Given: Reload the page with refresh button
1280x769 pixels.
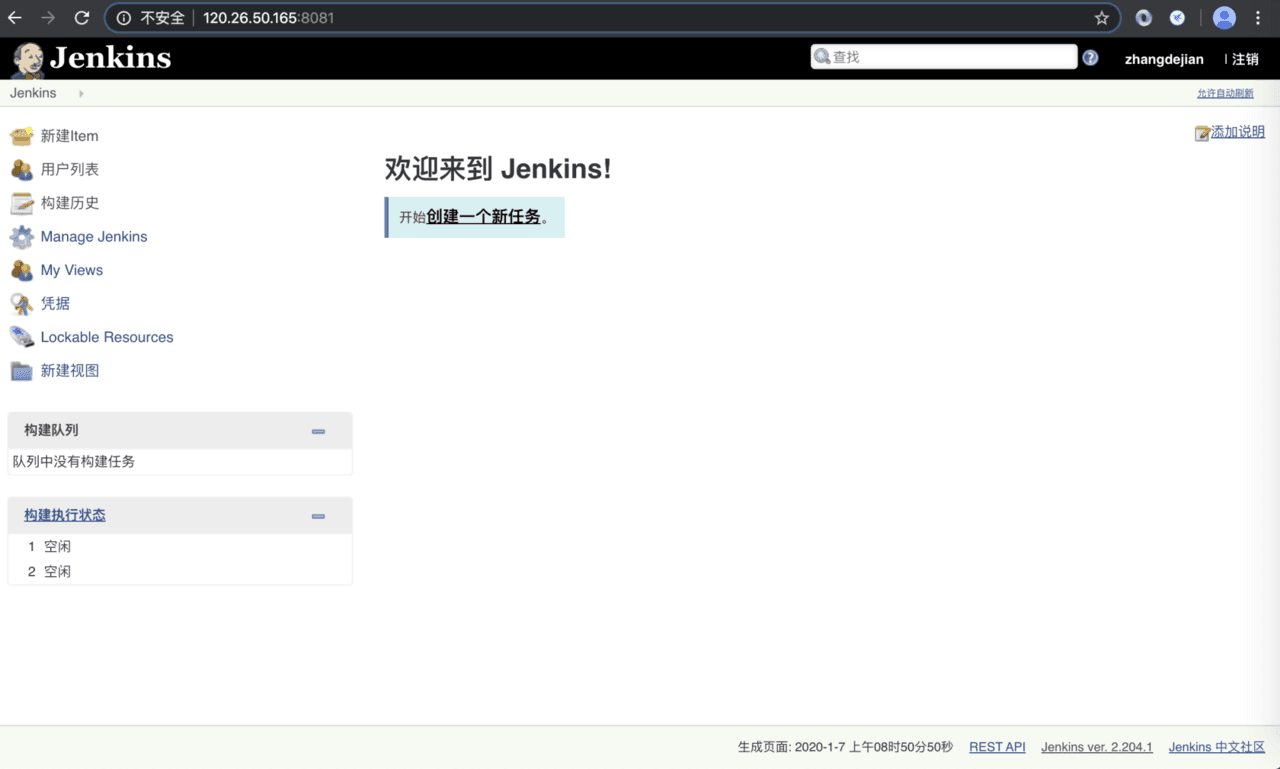Looking at the screenshot, I should point(82,18).
